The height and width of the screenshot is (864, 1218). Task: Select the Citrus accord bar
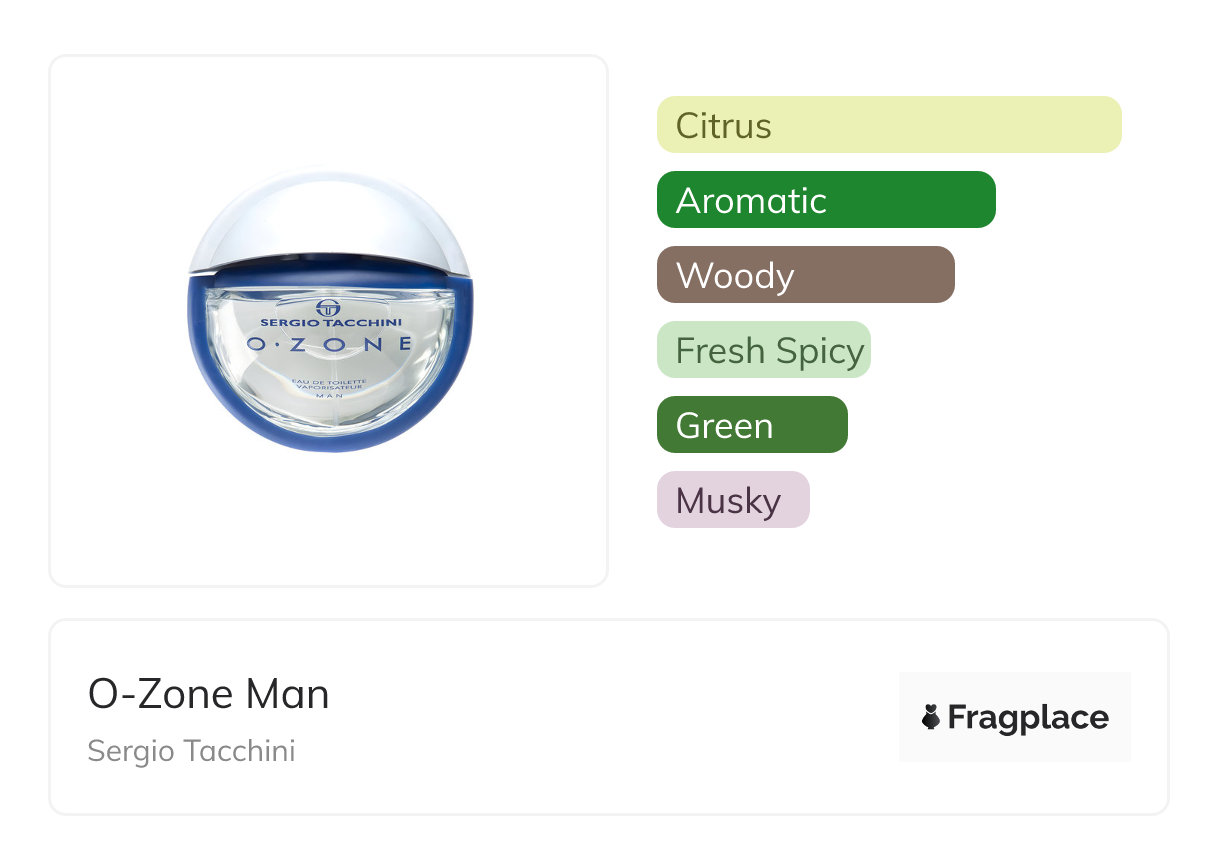point(889,125)
